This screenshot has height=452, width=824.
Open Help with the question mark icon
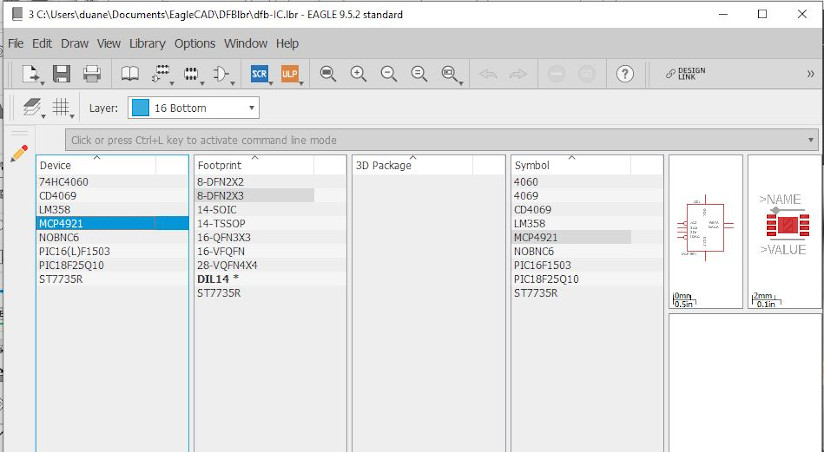(625, 74)
